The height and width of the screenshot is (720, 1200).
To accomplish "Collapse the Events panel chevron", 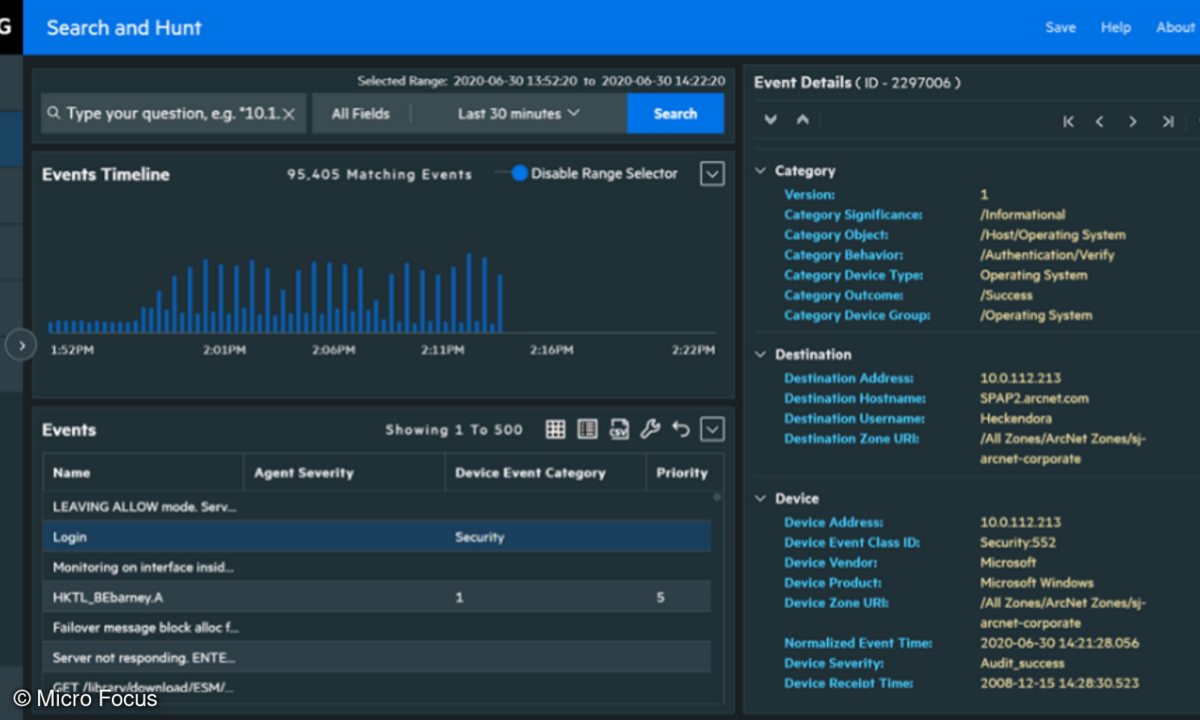I will pyautogui.click(x=712, y=430).
